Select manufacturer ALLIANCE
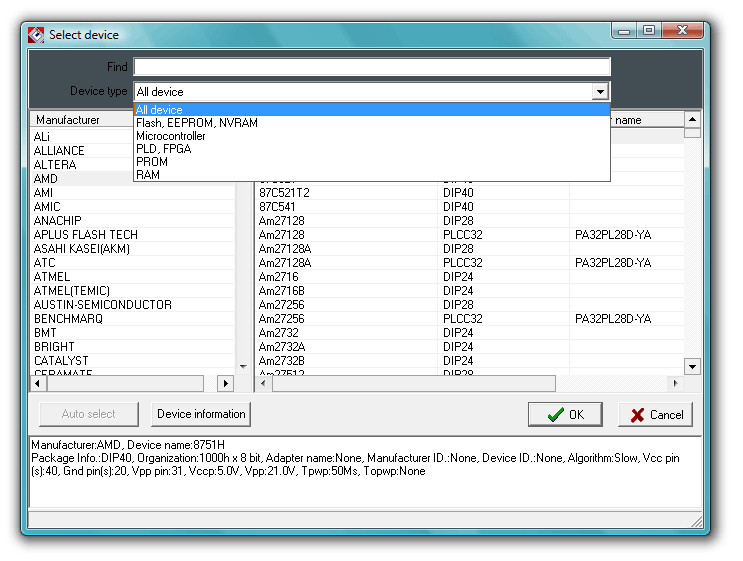The image size is (743, 561). pos(82,151)
